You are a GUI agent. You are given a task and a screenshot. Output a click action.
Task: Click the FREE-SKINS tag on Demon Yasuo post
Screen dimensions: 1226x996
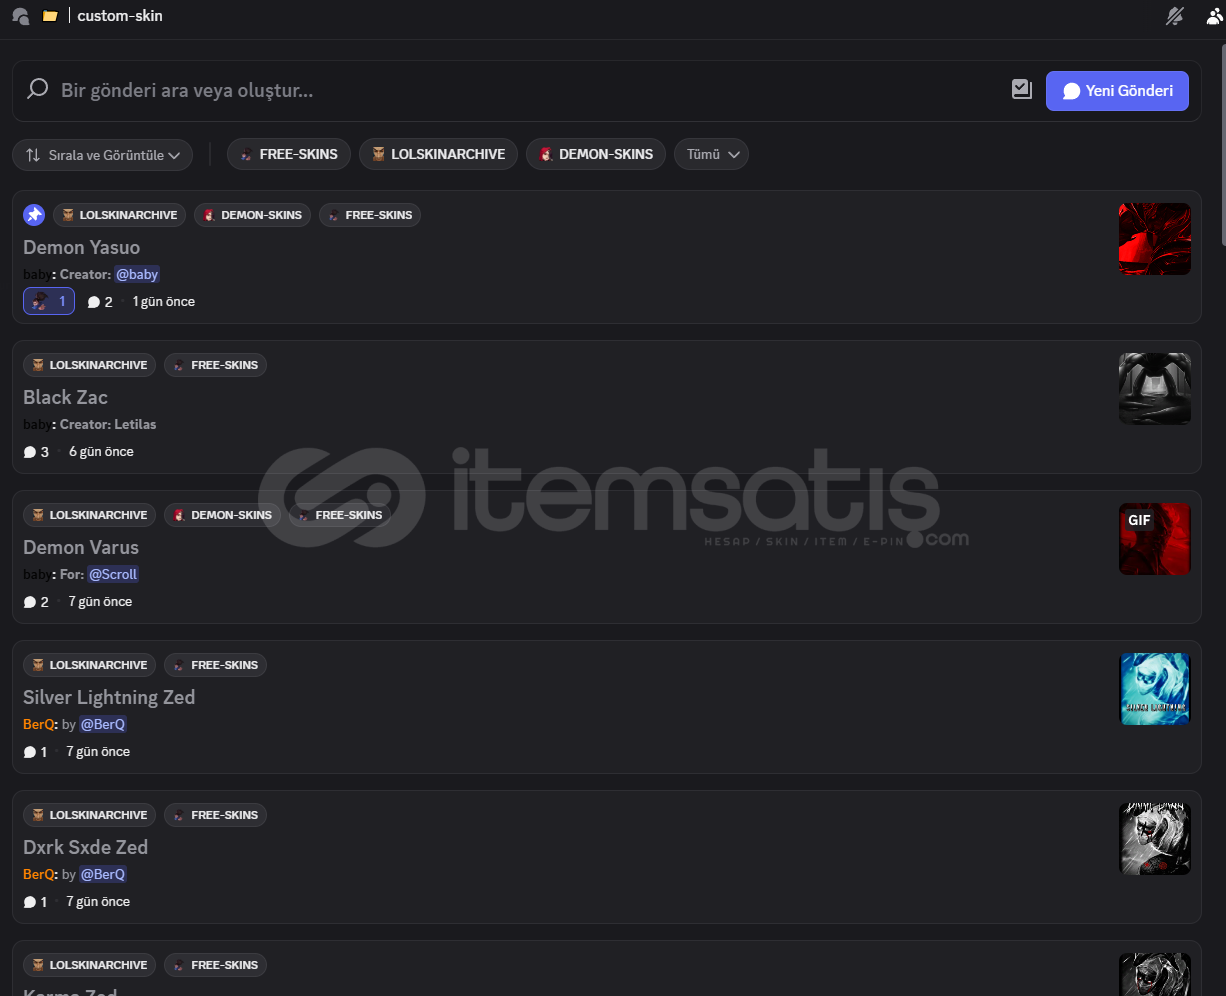370,215
